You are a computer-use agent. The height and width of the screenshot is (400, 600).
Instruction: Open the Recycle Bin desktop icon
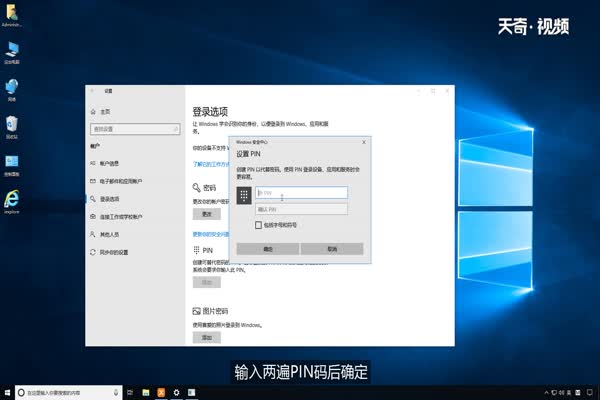12,127
